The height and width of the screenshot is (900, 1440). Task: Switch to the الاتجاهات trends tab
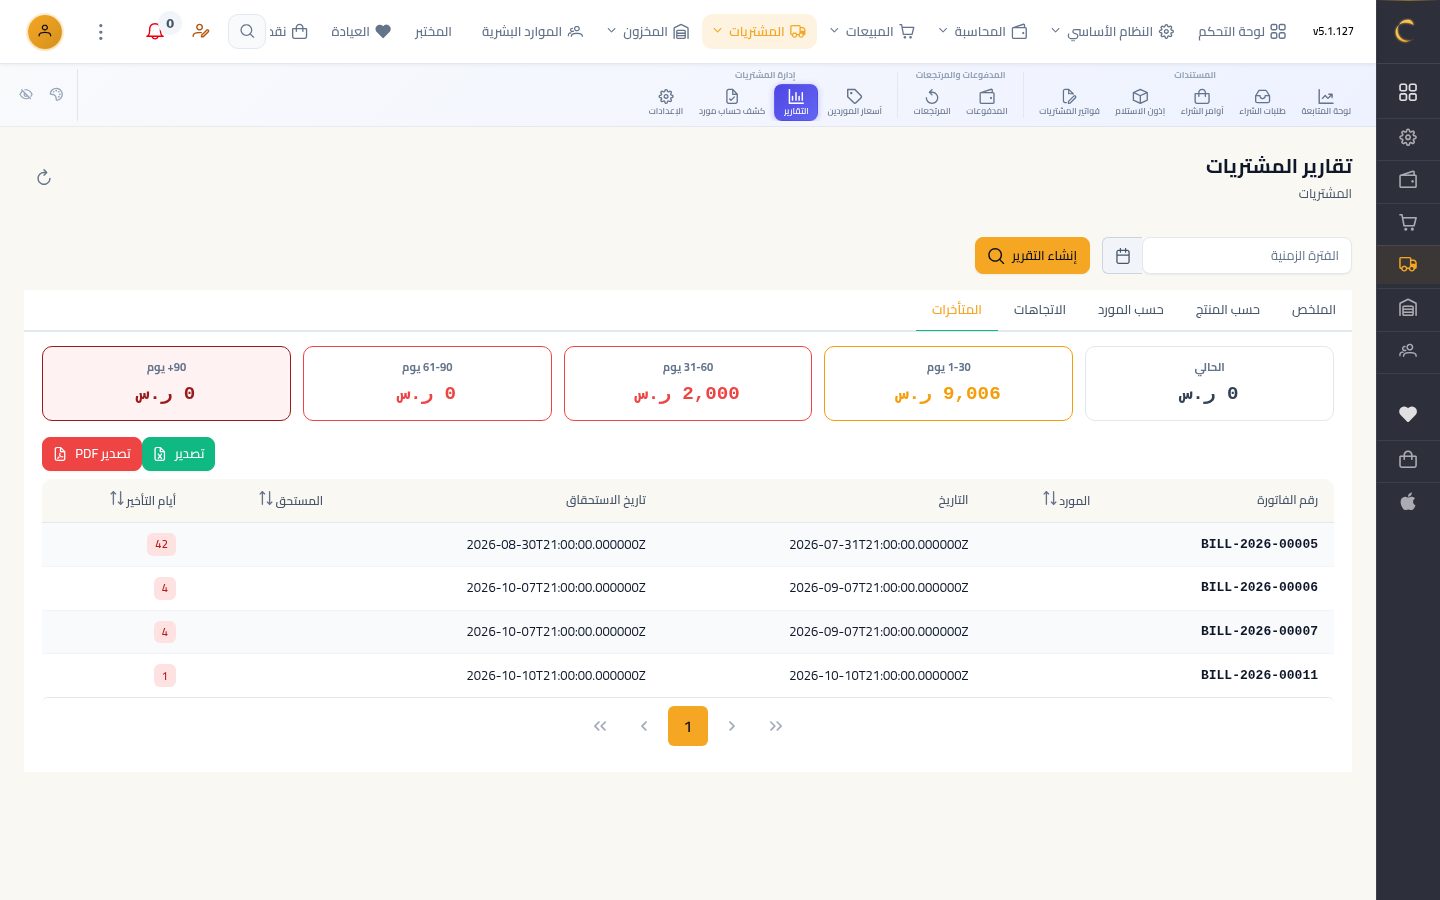coord(1040,310)
